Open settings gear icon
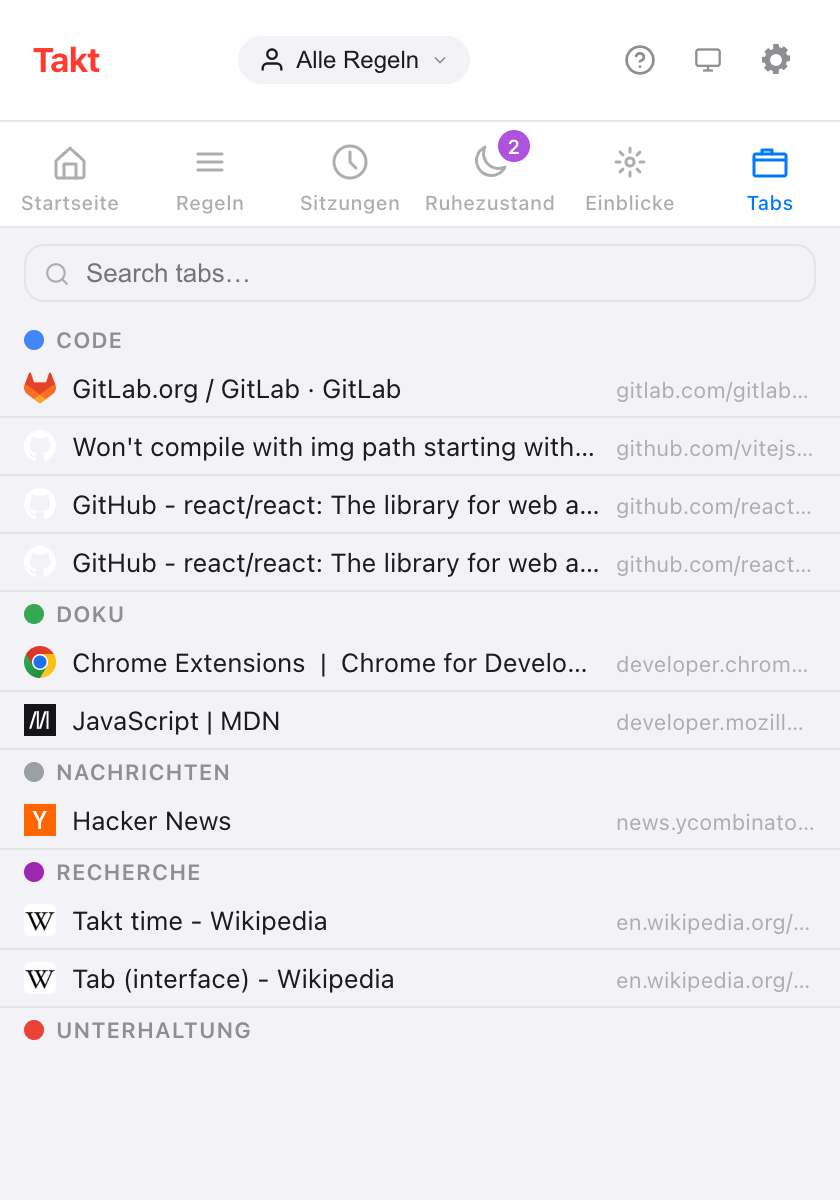The height and width of the screenshot is (1200, 840). 776,60
